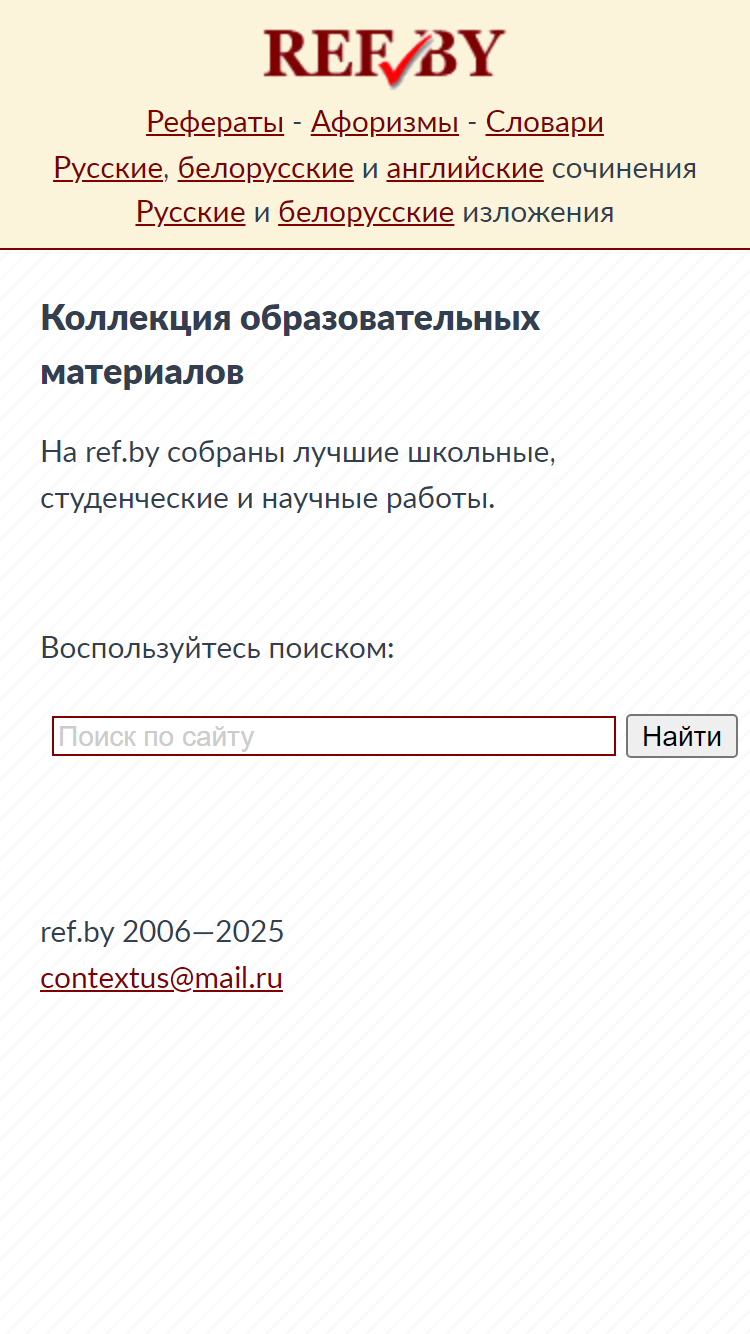Open английские сочинения link
Screen dimensions: 750x1334
tap(465, 168)
